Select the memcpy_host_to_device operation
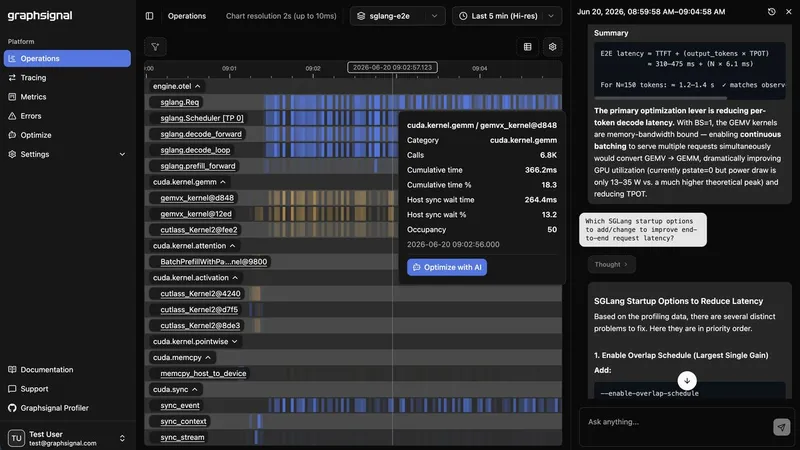 203,373
